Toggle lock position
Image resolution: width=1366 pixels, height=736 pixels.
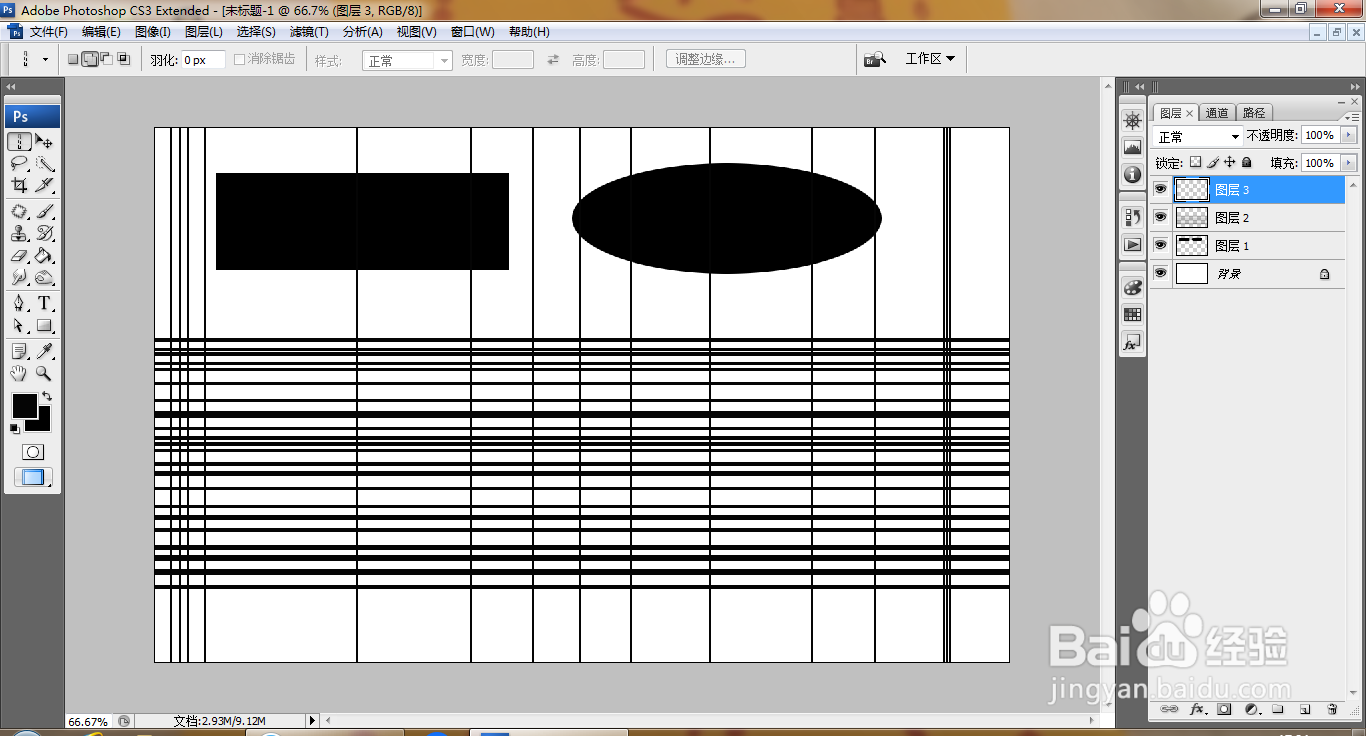coord(1229,162)
